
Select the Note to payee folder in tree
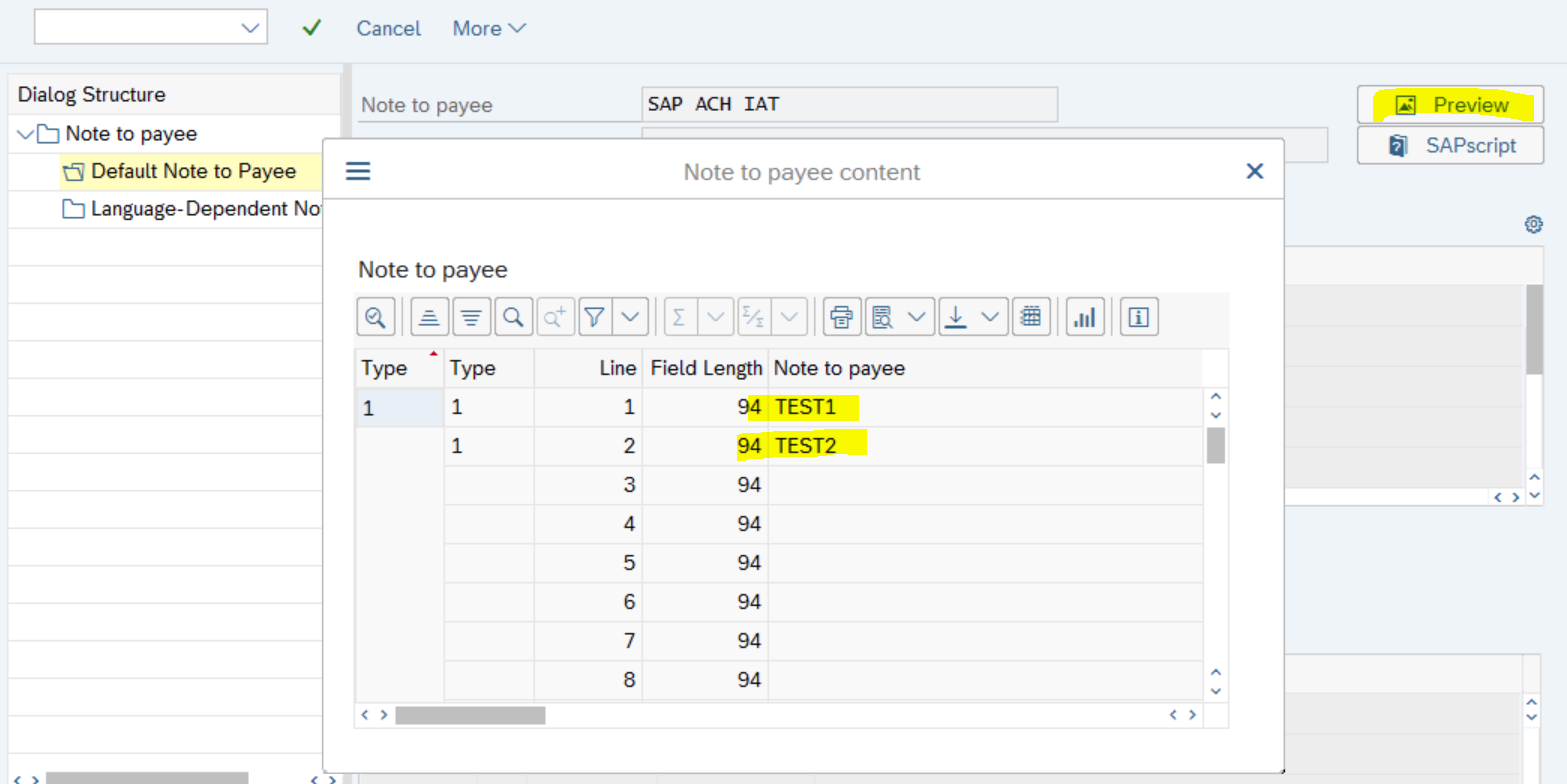pyautogui.click(x=118, y=134)
